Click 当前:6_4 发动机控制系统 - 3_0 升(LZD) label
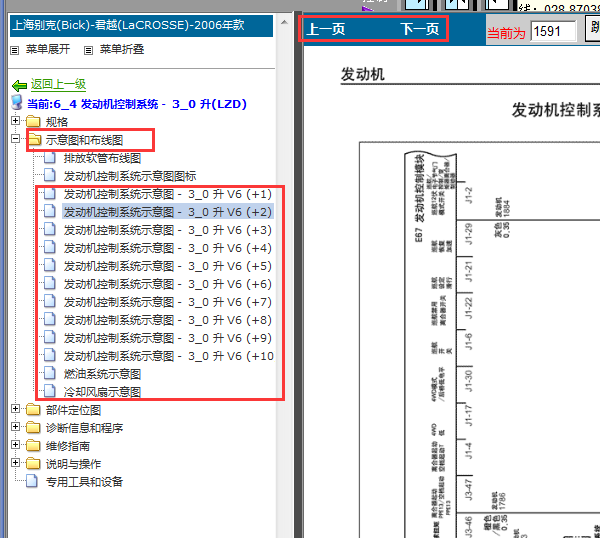Viewport: 600px width, 538px height. tap(137, 104)
